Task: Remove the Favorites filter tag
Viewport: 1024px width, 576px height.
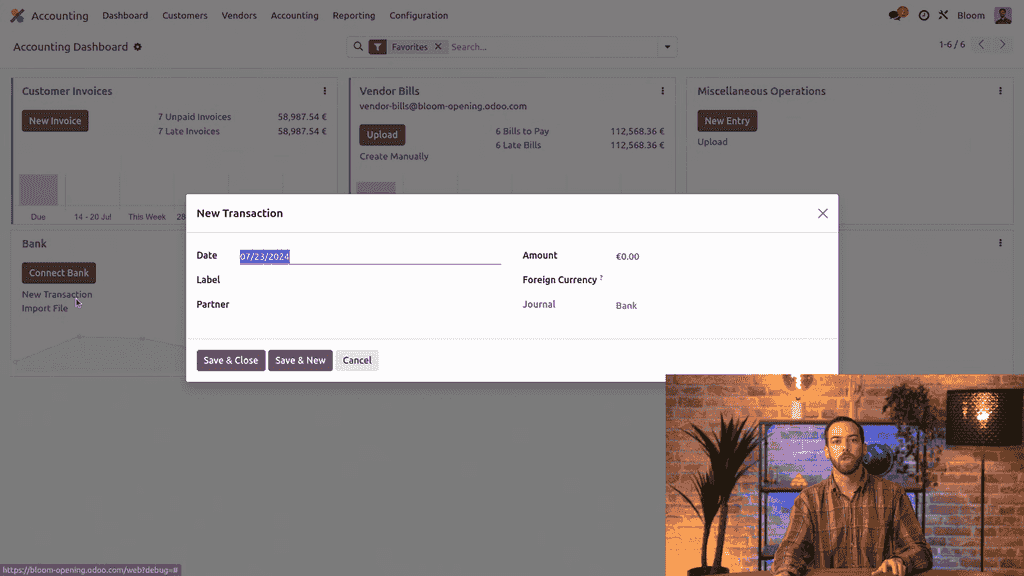Action: [x=438, y=47]
